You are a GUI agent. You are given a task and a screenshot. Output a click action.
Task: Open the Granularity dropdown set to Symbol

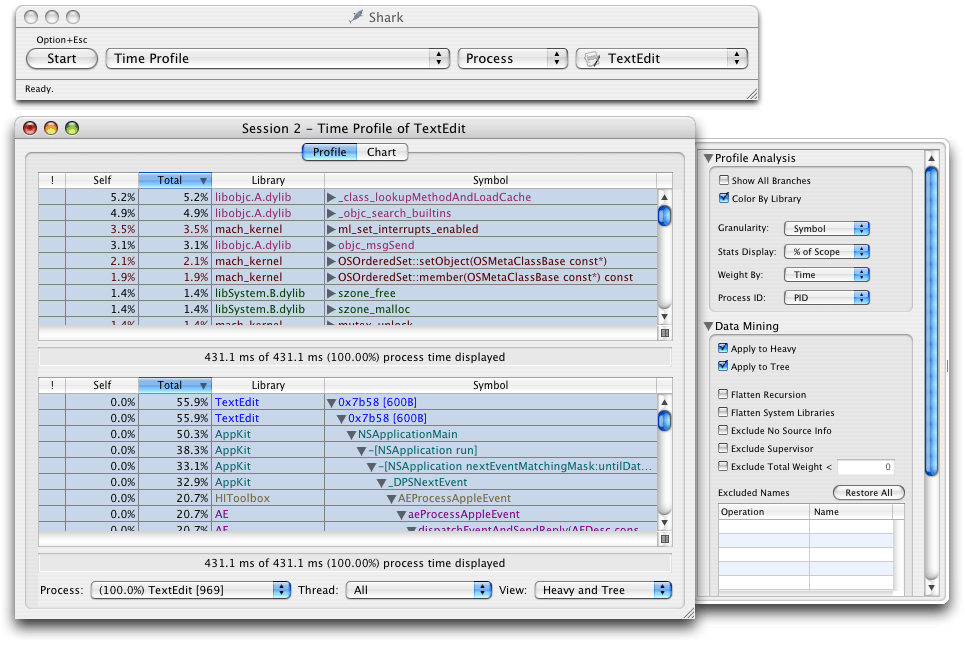click(x=827, y=228)
